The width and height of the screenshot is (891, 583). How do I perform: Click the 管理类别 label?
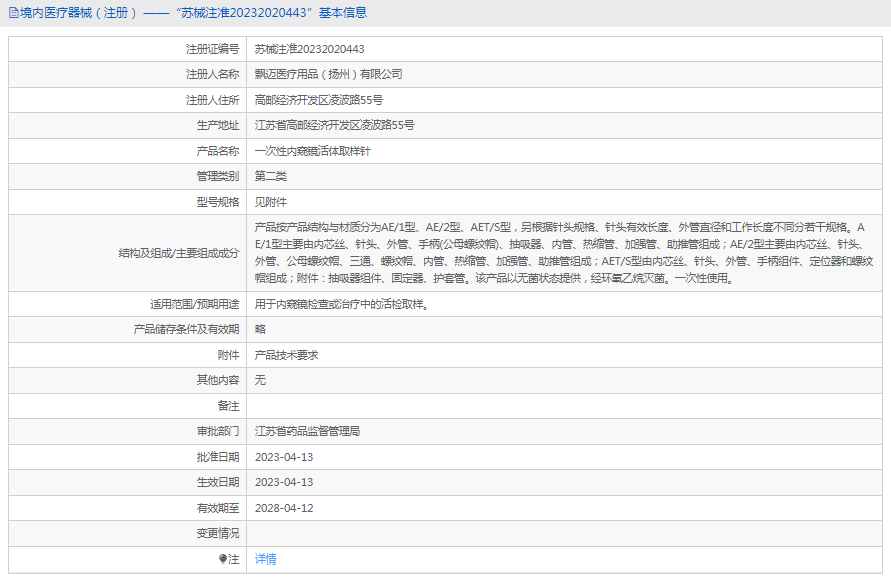point(218,176)
